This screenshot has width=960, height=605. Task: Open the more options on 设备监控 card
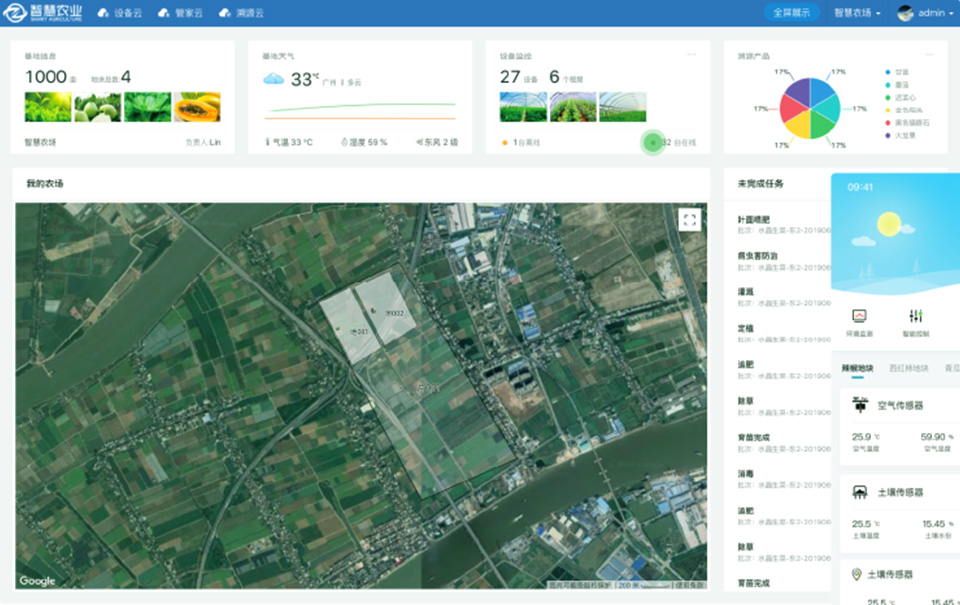click(691, 54)
